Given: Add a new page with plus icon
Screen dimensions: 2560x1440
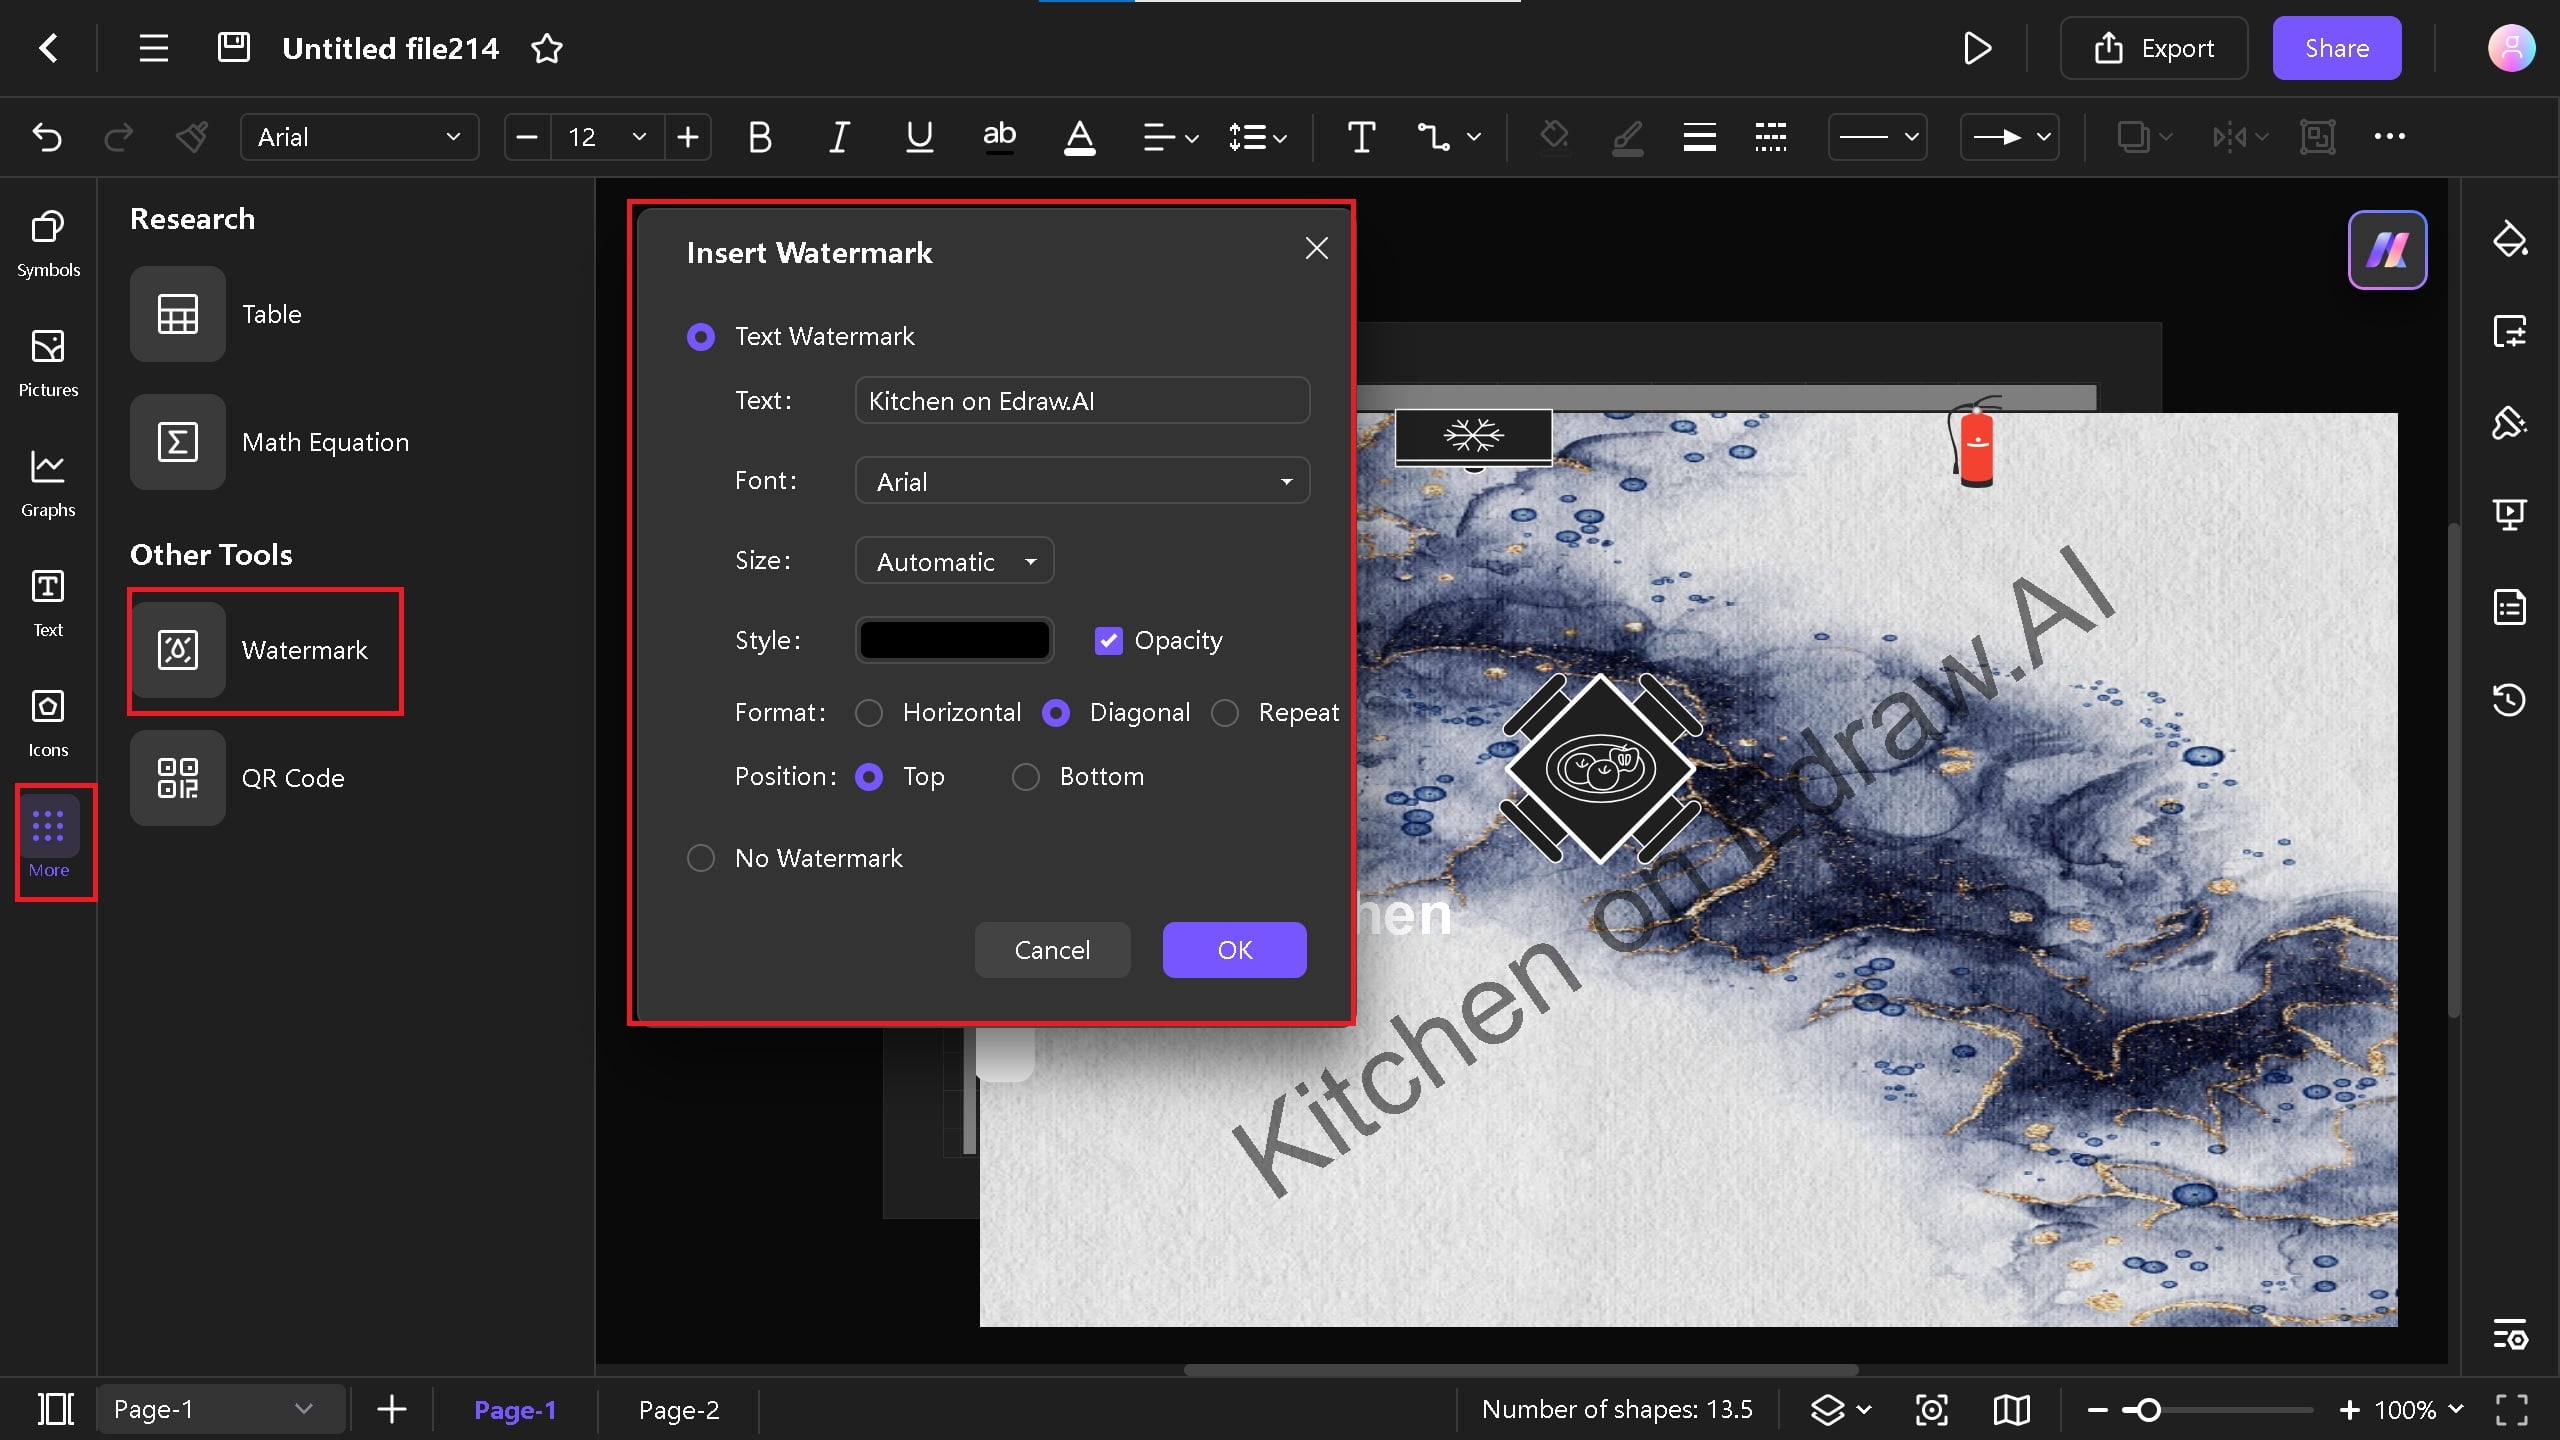Looking at the screenshot, I should (x=391, y=1410).
